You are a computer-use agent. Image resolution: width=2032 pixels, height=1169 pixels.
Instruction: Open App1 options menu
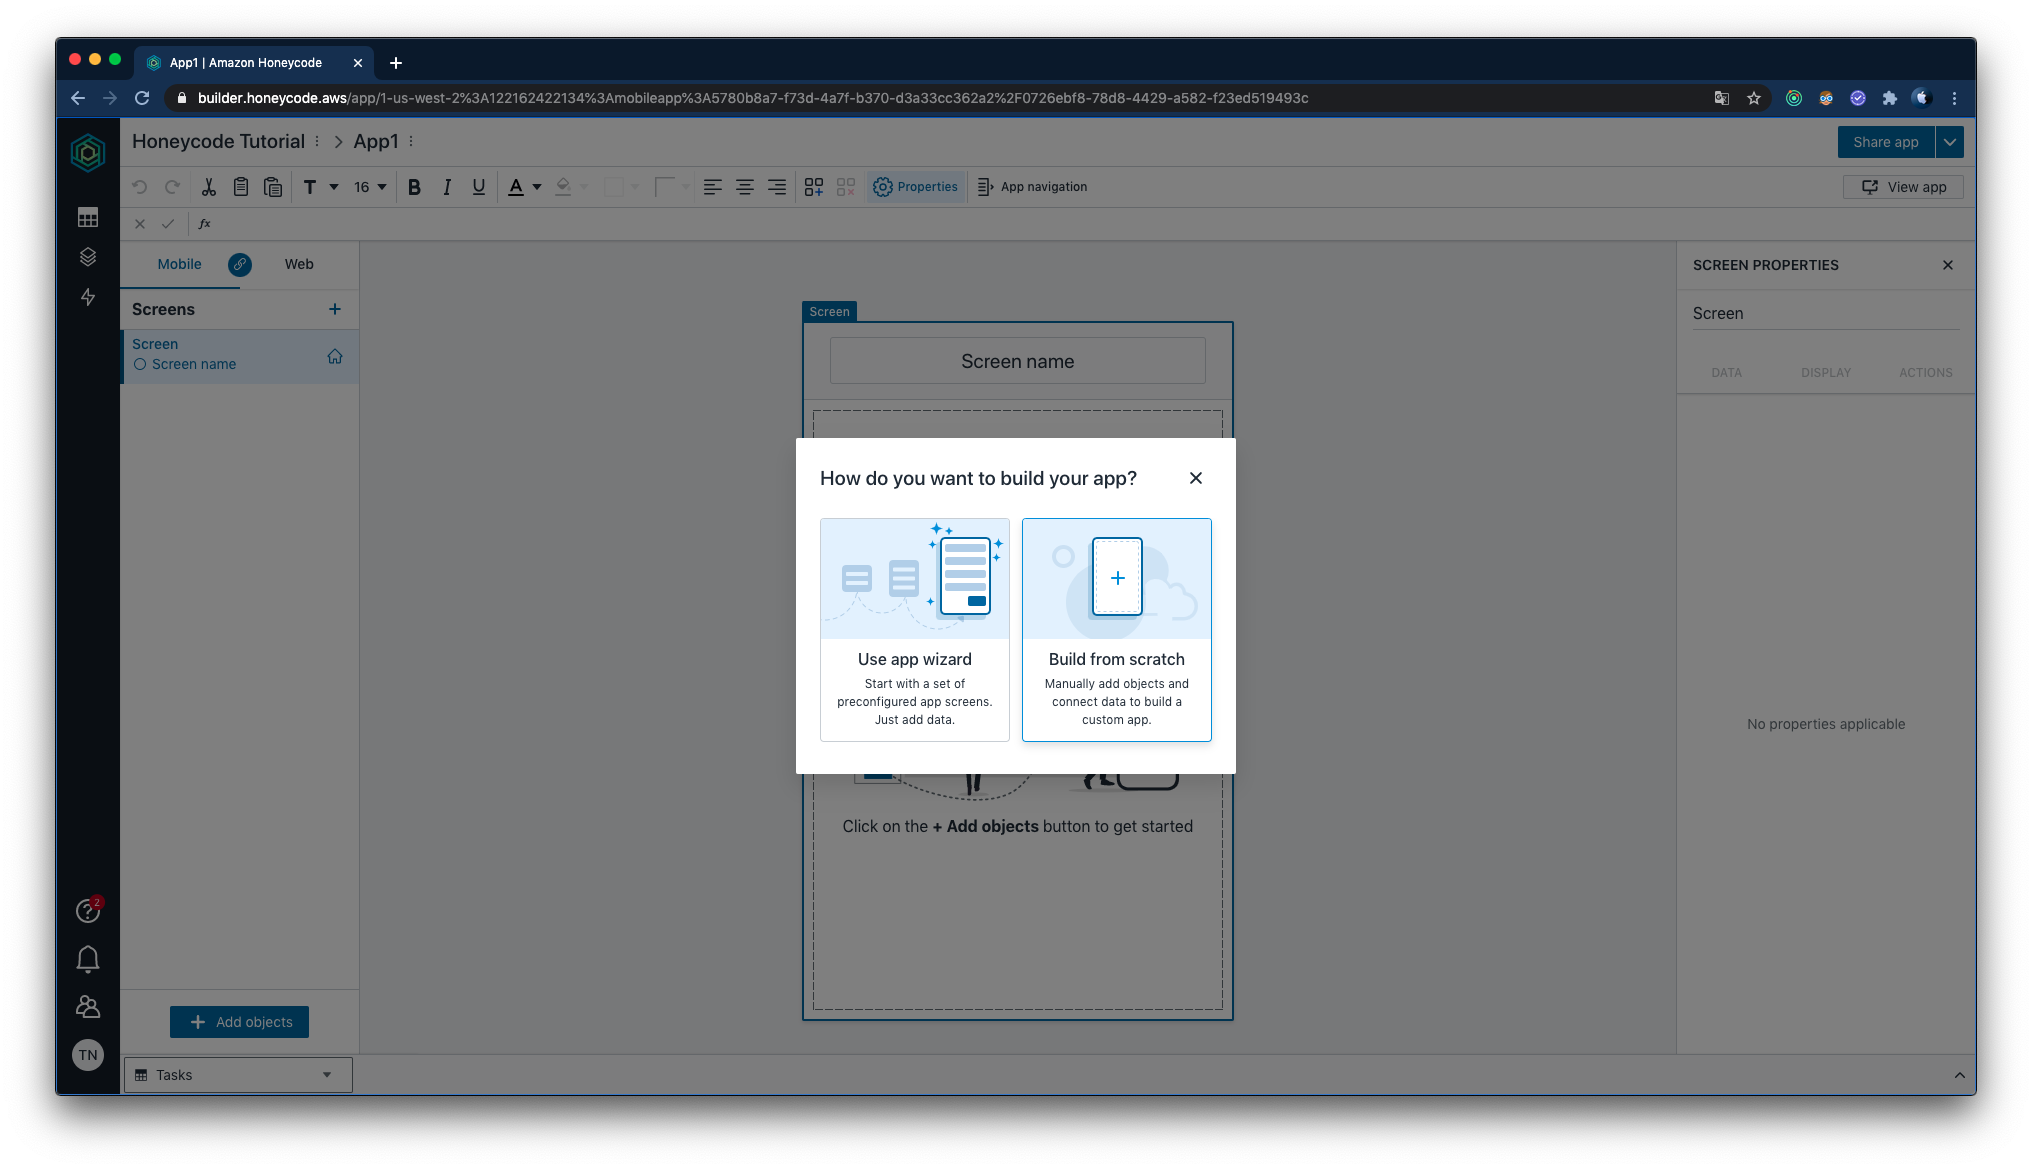[411, 142]
